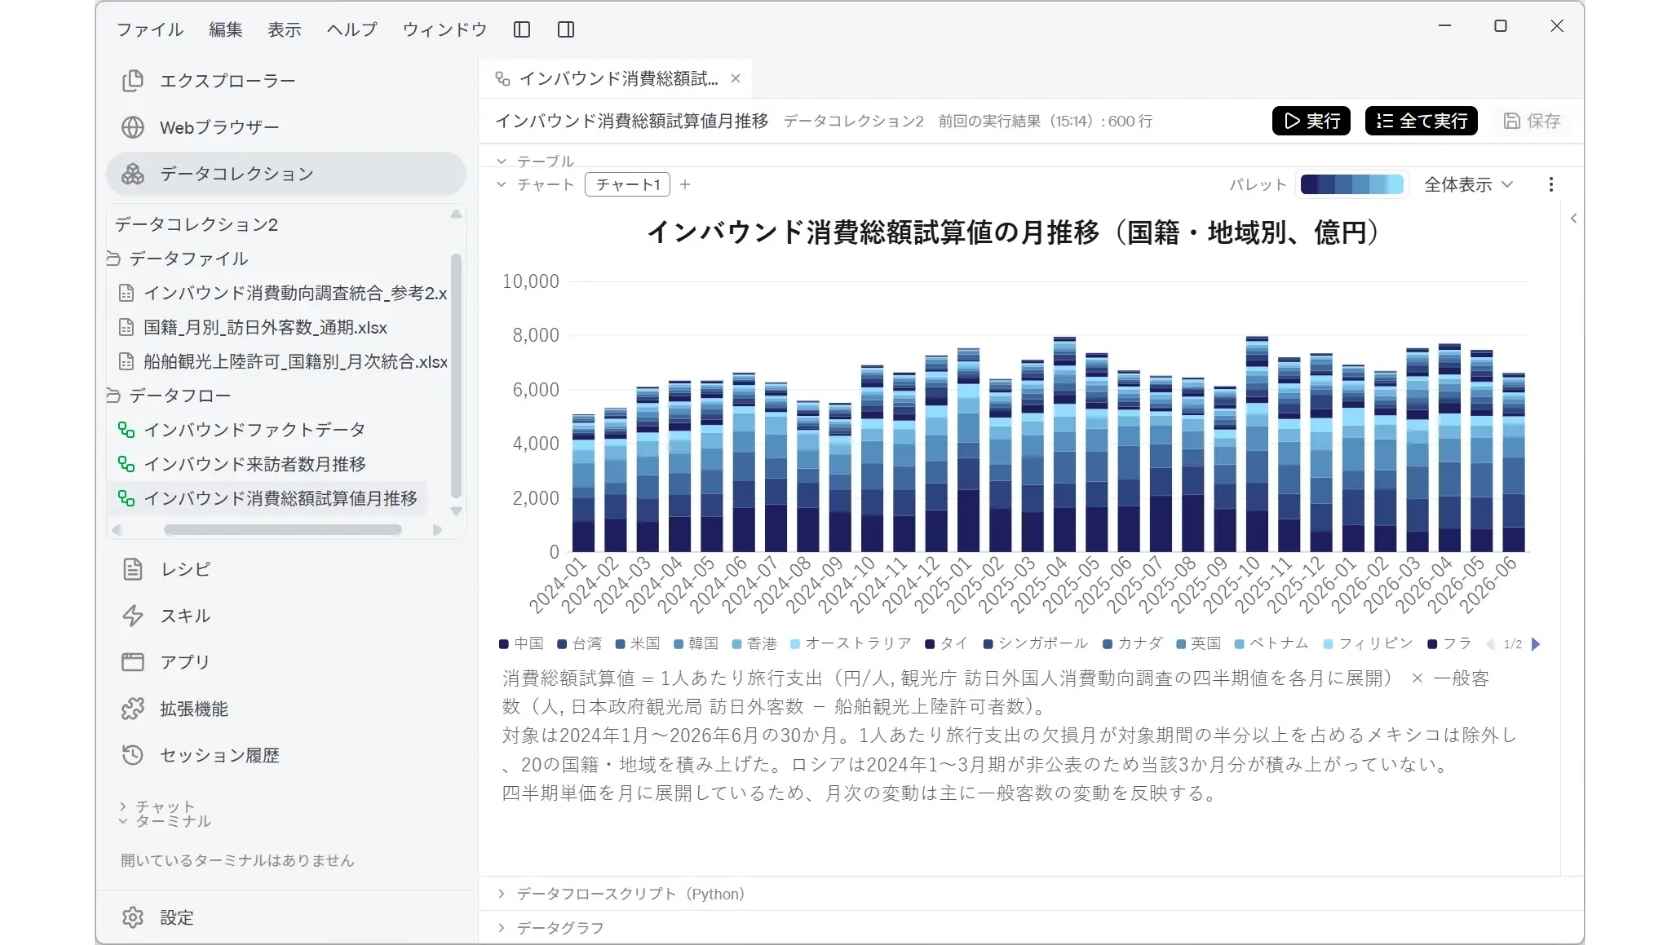Image resolution: width=1680 pixels, height=945 pixels.
Task: Open the ウィンドウ menu
Action: coord(445,30)
